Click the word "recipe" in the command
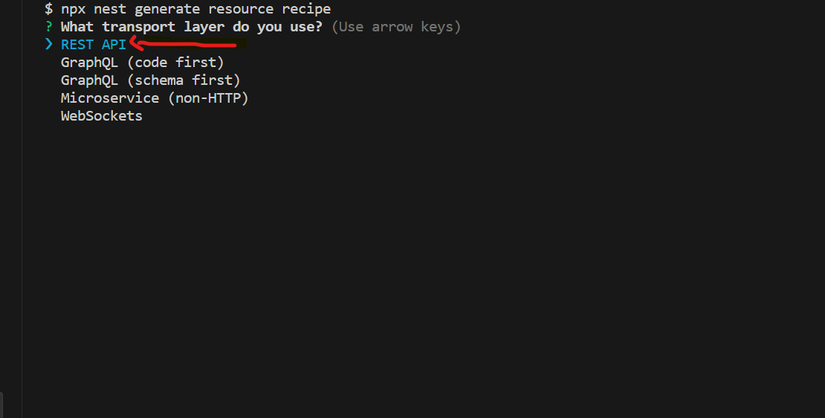 (x=306, y=9)
